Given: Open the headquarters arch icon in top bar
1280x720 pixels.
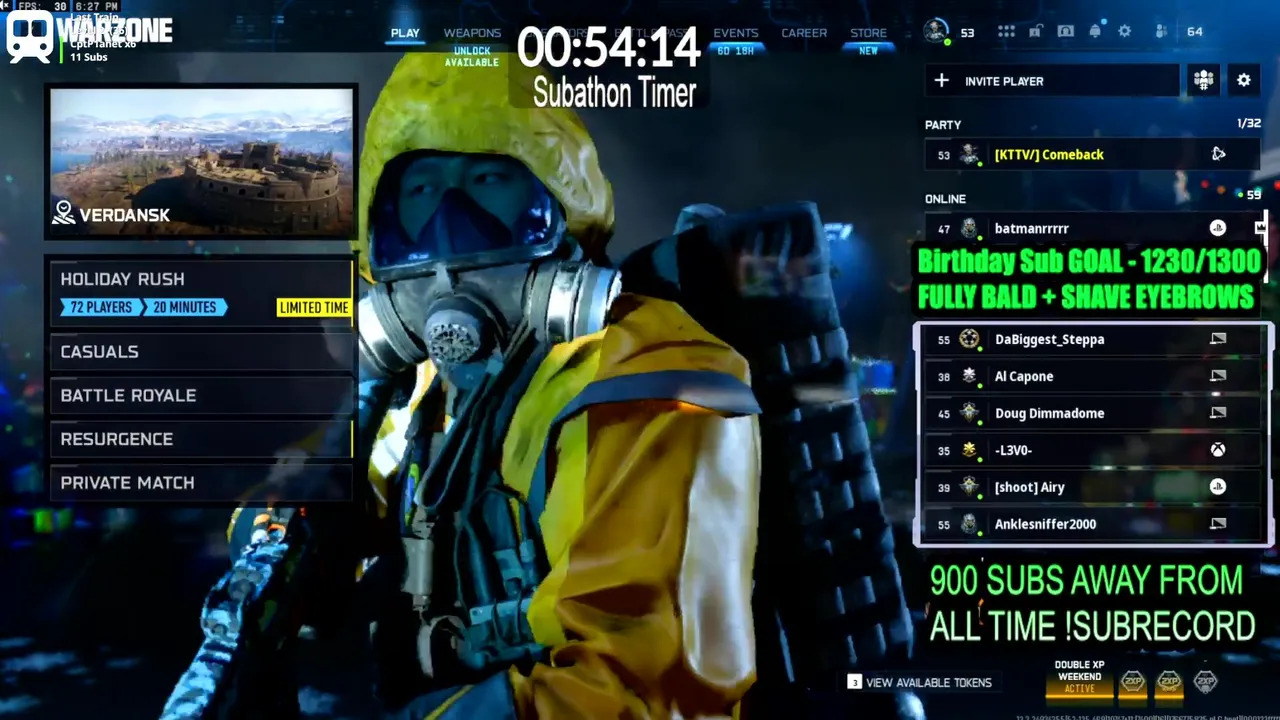Looking at the screenshot, I should [x=1065, y=31].
